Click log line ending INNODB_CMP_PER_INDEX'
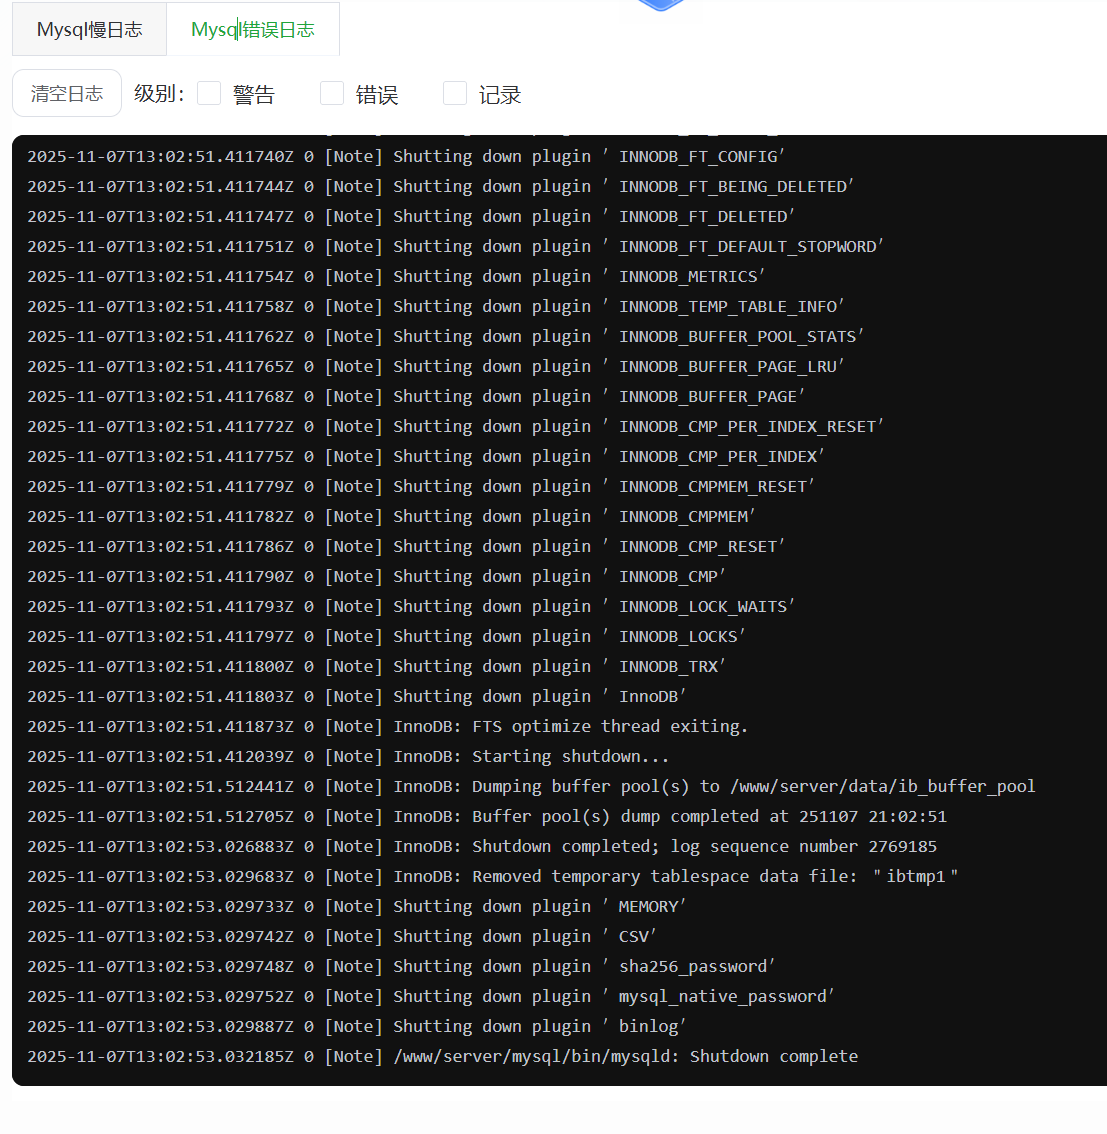Screen dimensions: 1107x1134 click(x=426, y=457)
